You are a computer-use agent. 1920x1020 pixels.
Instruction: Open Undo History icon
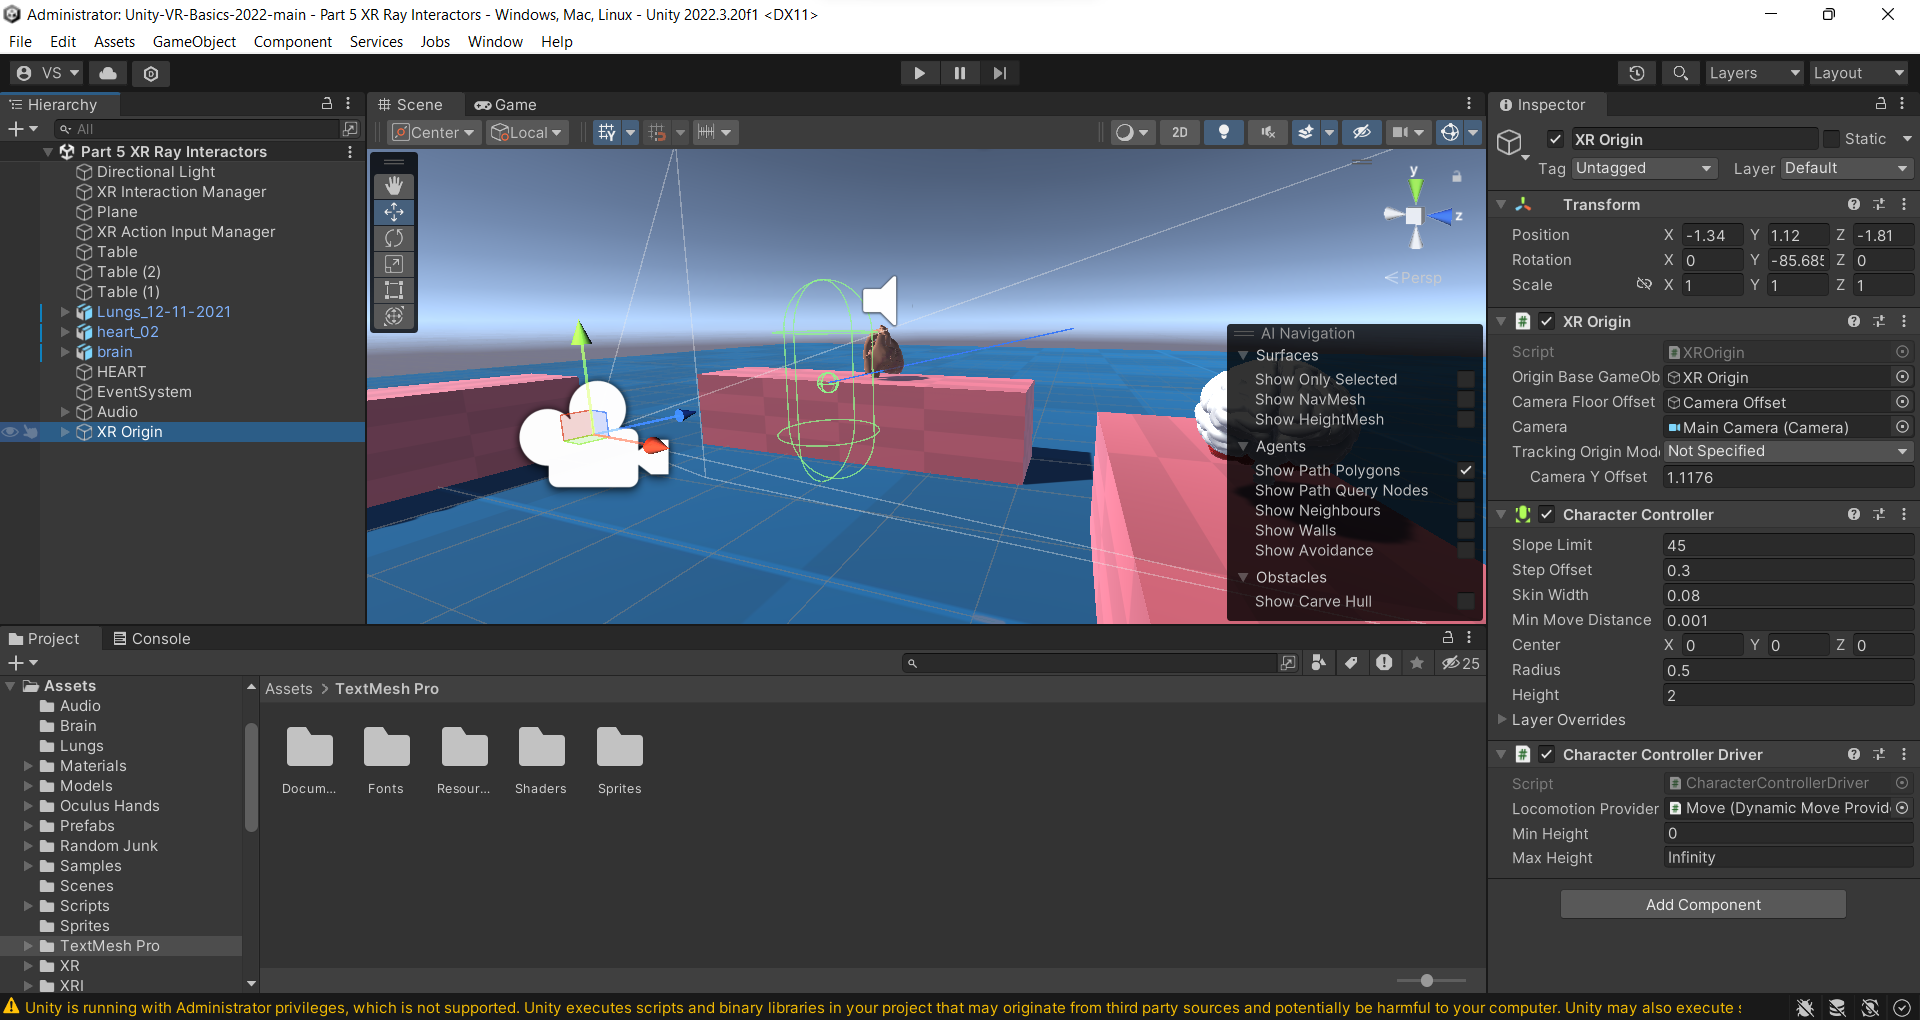pos(1637,73)
